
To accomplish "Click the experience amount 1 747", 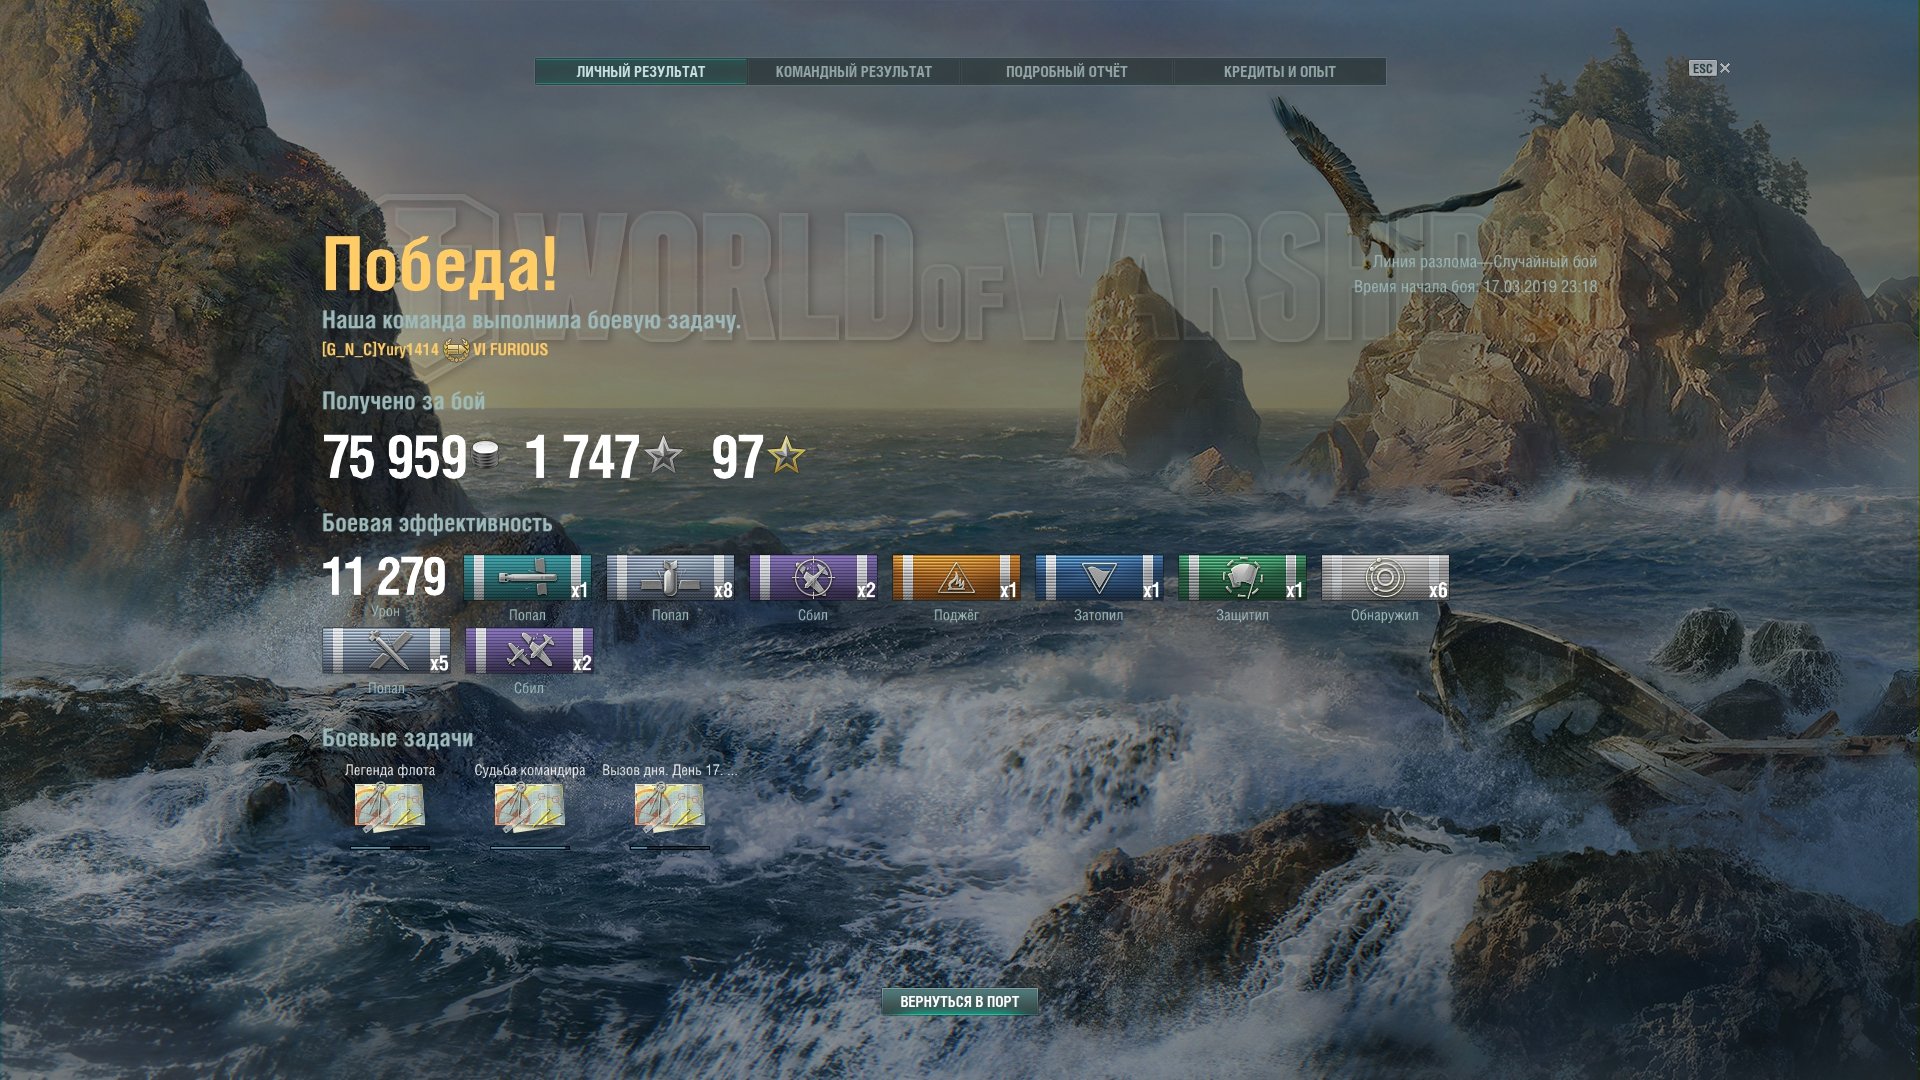I will point(583,458).
